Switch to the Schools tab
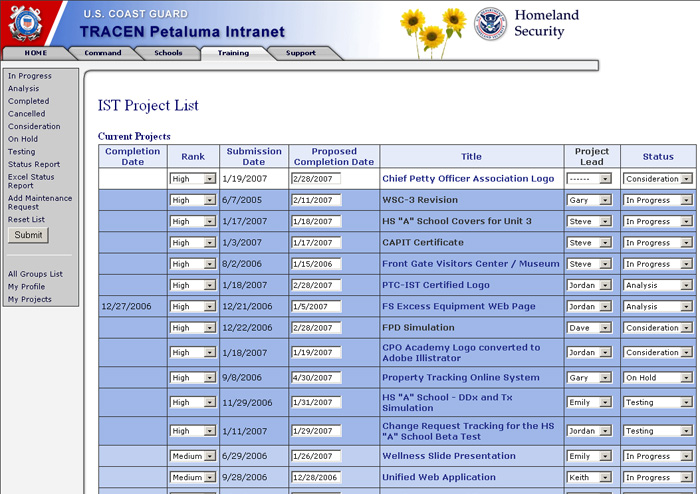Image resolution: width=700 pixels, height=494 pixels. point(168,53)
